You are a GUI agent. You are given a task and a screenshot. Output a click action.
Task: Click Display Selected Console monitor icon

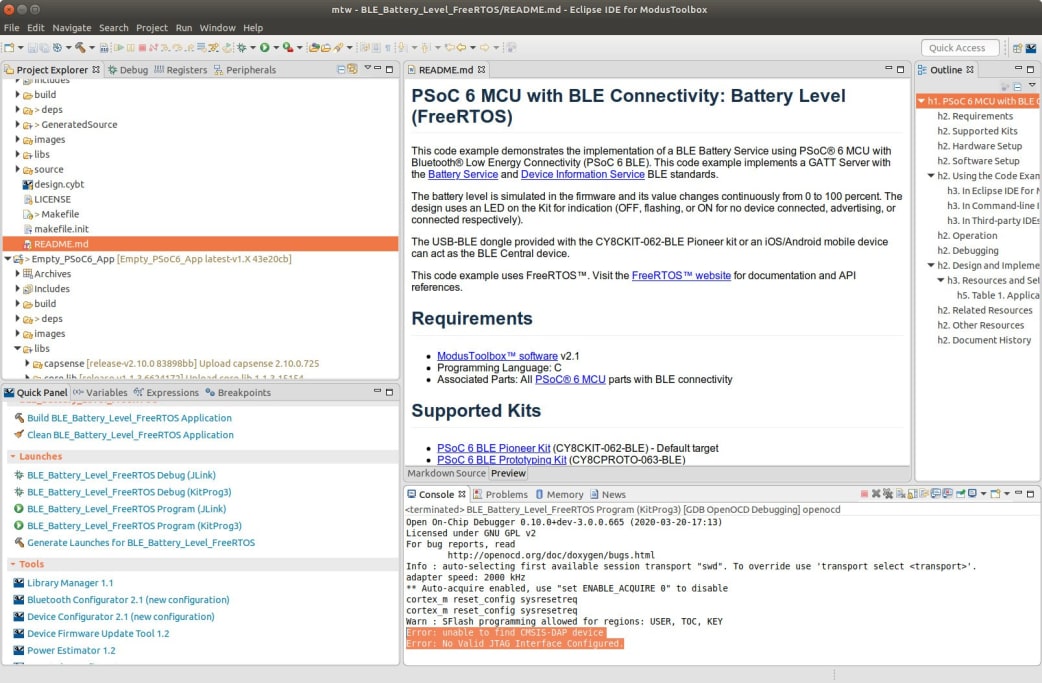click(x=972, y=494)
